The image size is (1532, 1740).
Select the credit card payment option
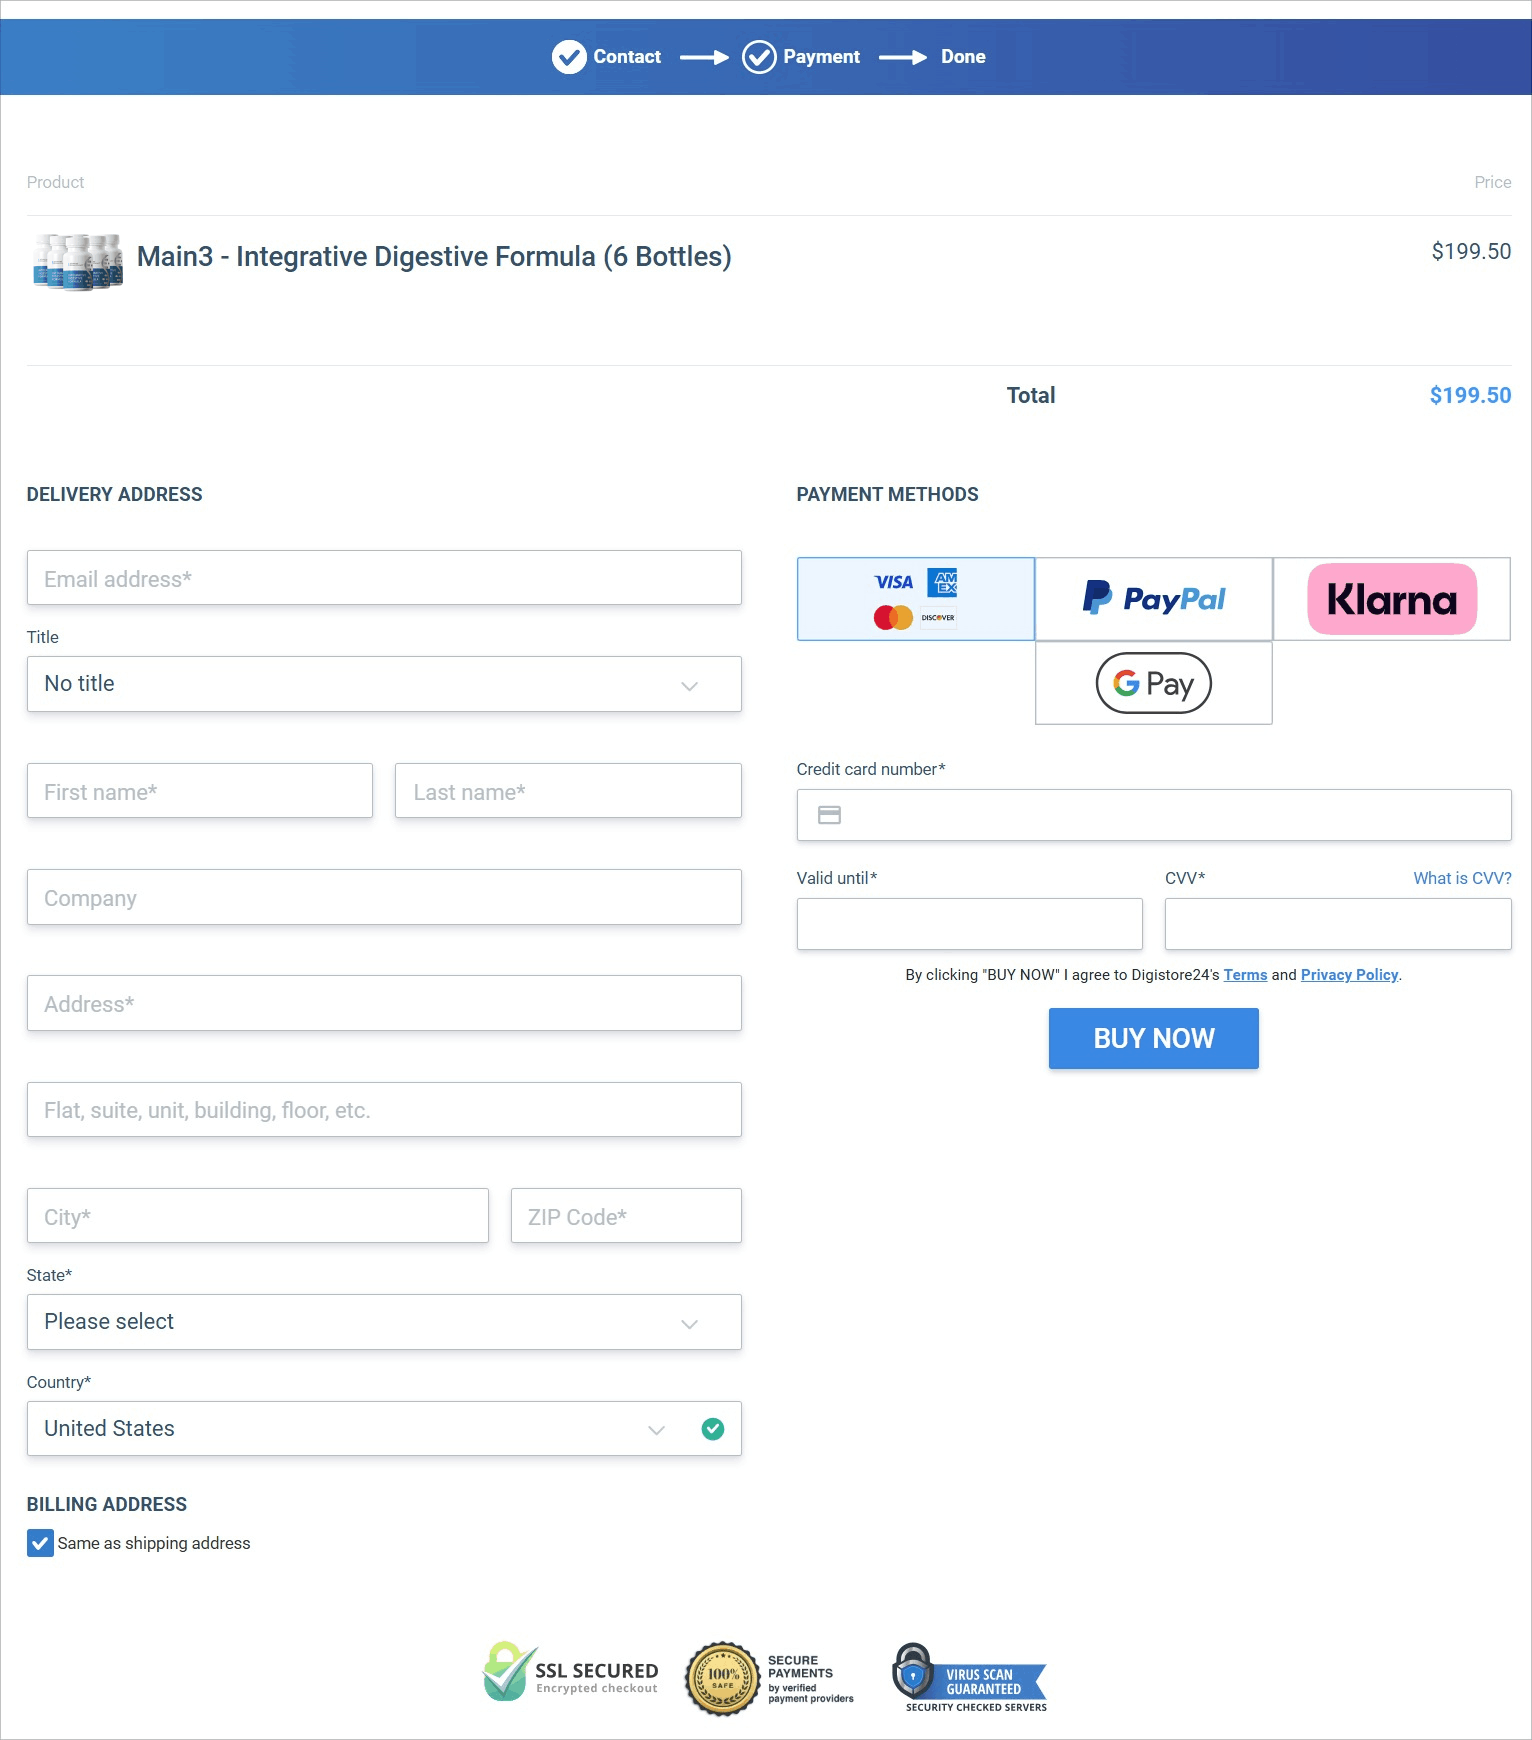915,599
